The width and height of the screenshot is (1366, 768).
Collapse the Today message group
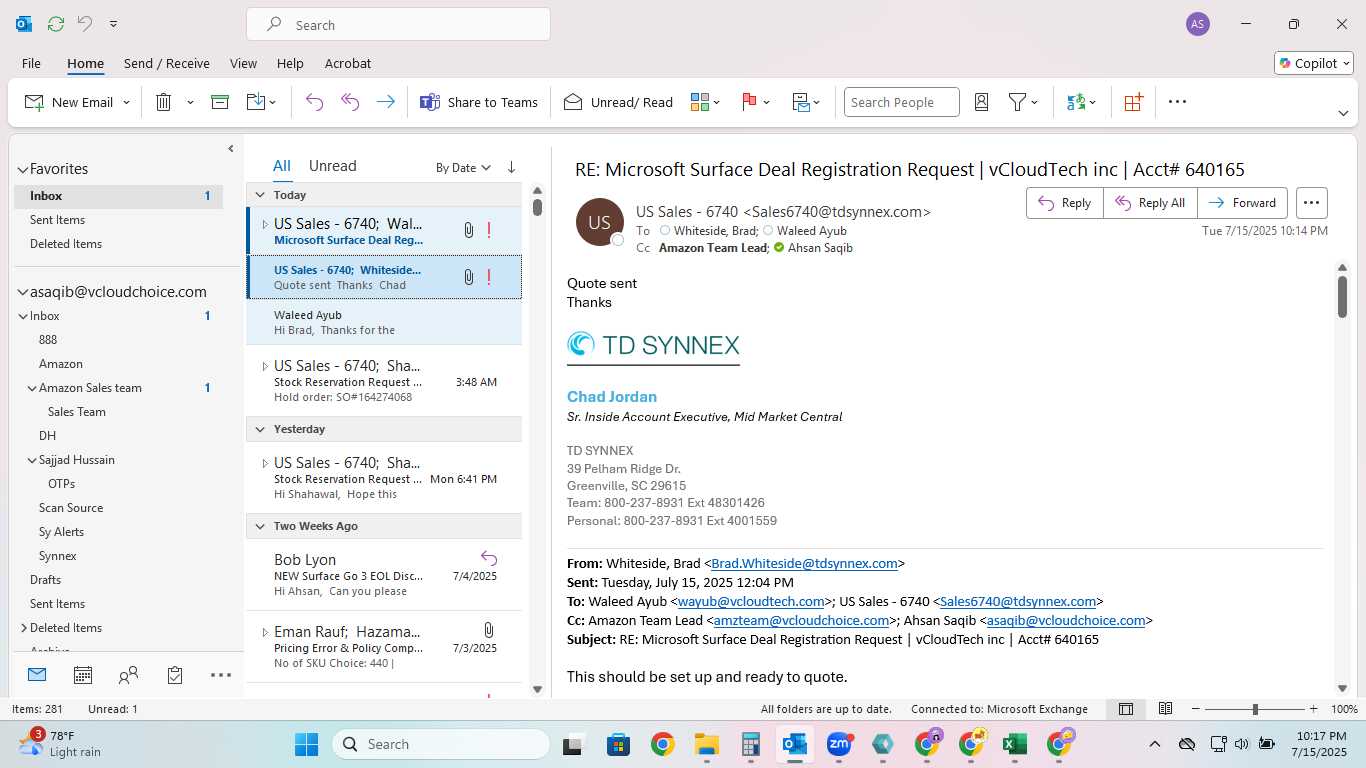(x=260, y=195)
